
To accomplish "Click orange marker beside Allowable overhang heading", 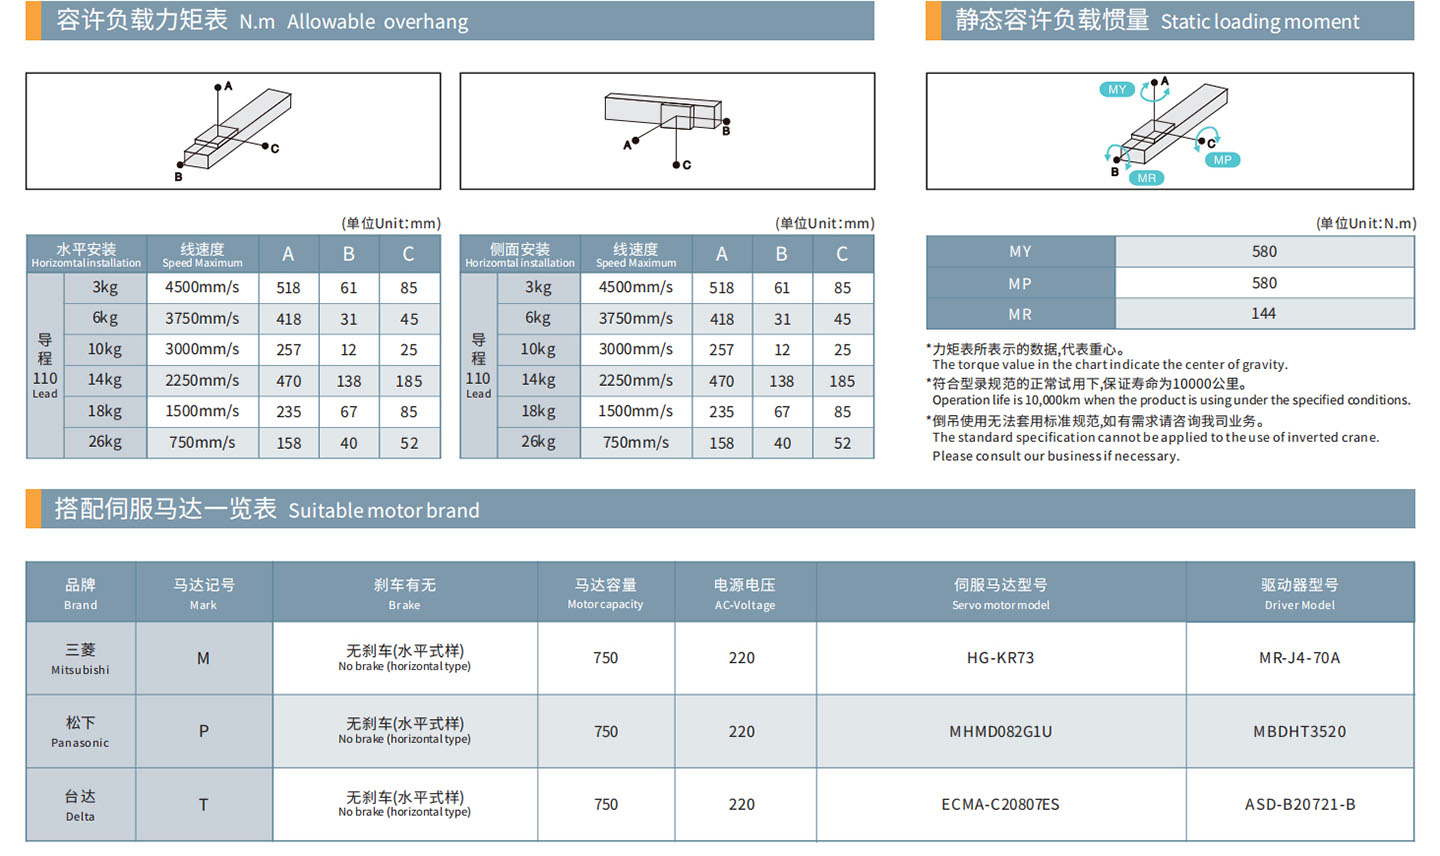I will coord(33,21).
